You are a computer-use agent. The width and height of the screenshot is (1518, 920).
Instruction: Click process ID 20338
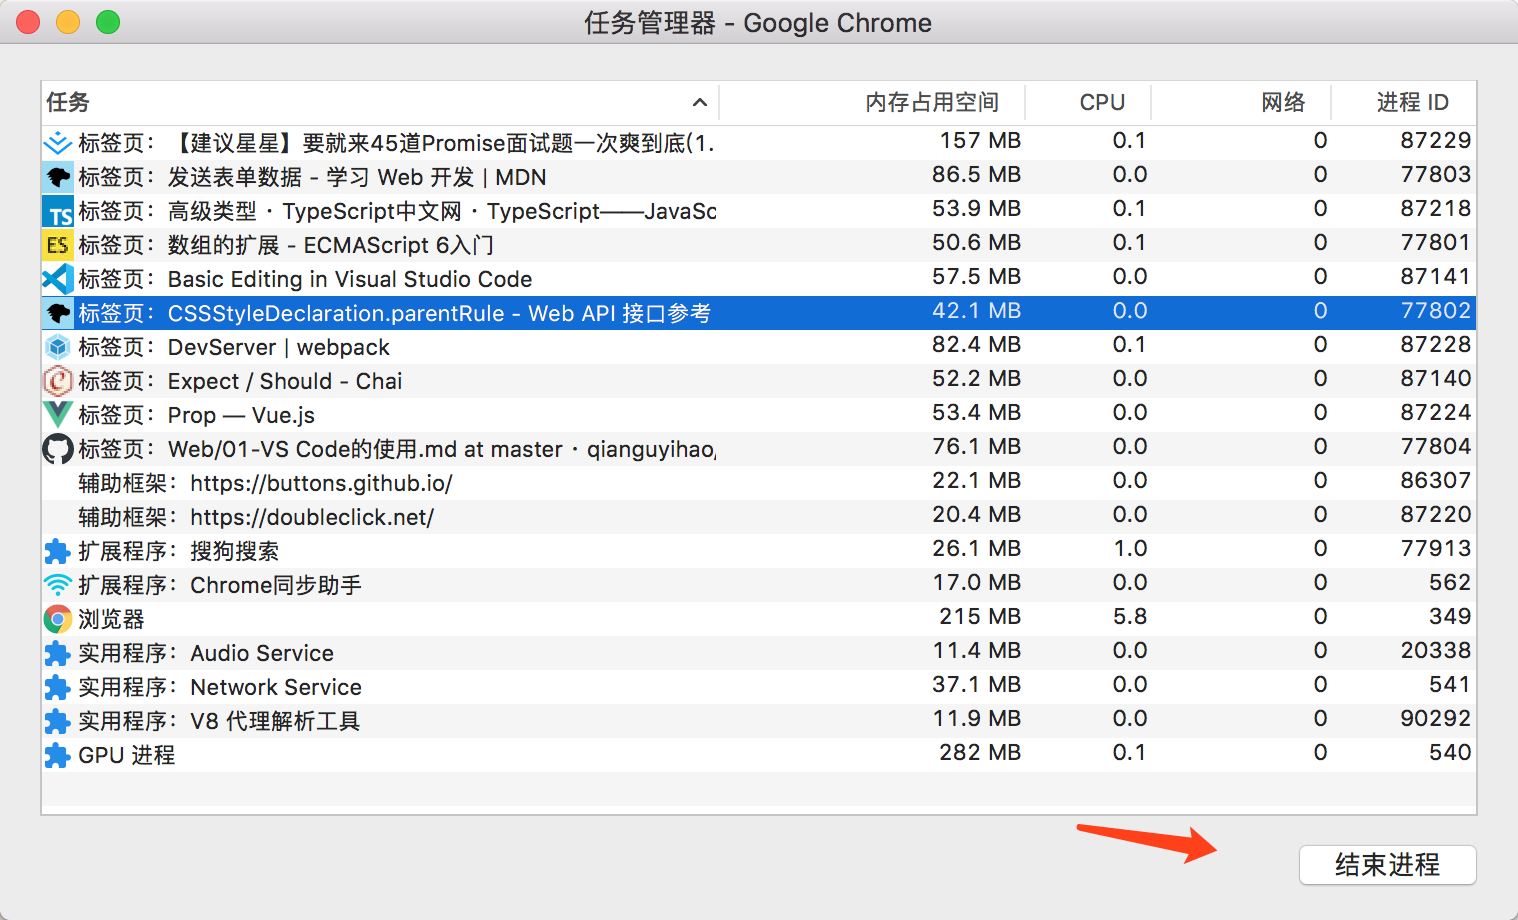(x=1436, y=650)
